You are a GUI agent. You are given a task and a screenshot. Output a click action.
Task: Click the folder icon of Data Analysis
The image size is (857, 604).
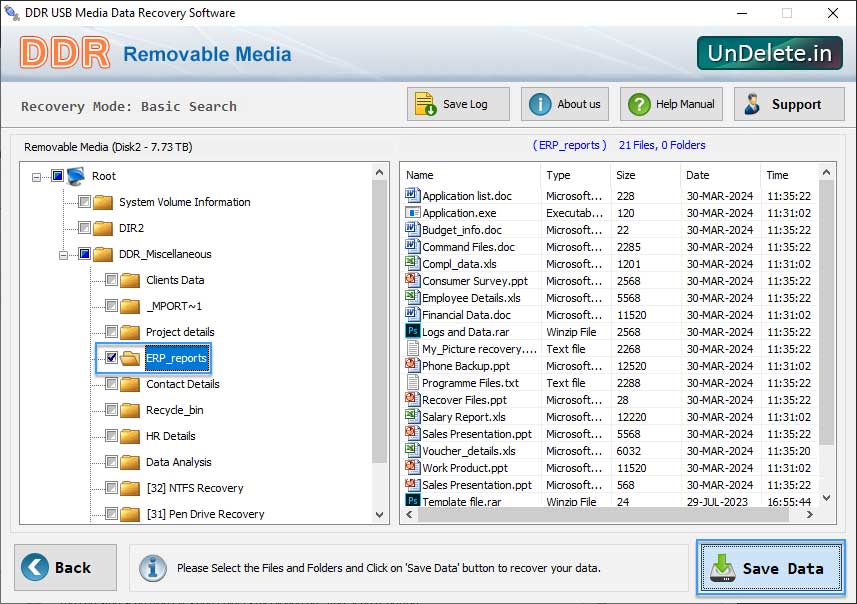pyautogui.click(x=130, y=462)
